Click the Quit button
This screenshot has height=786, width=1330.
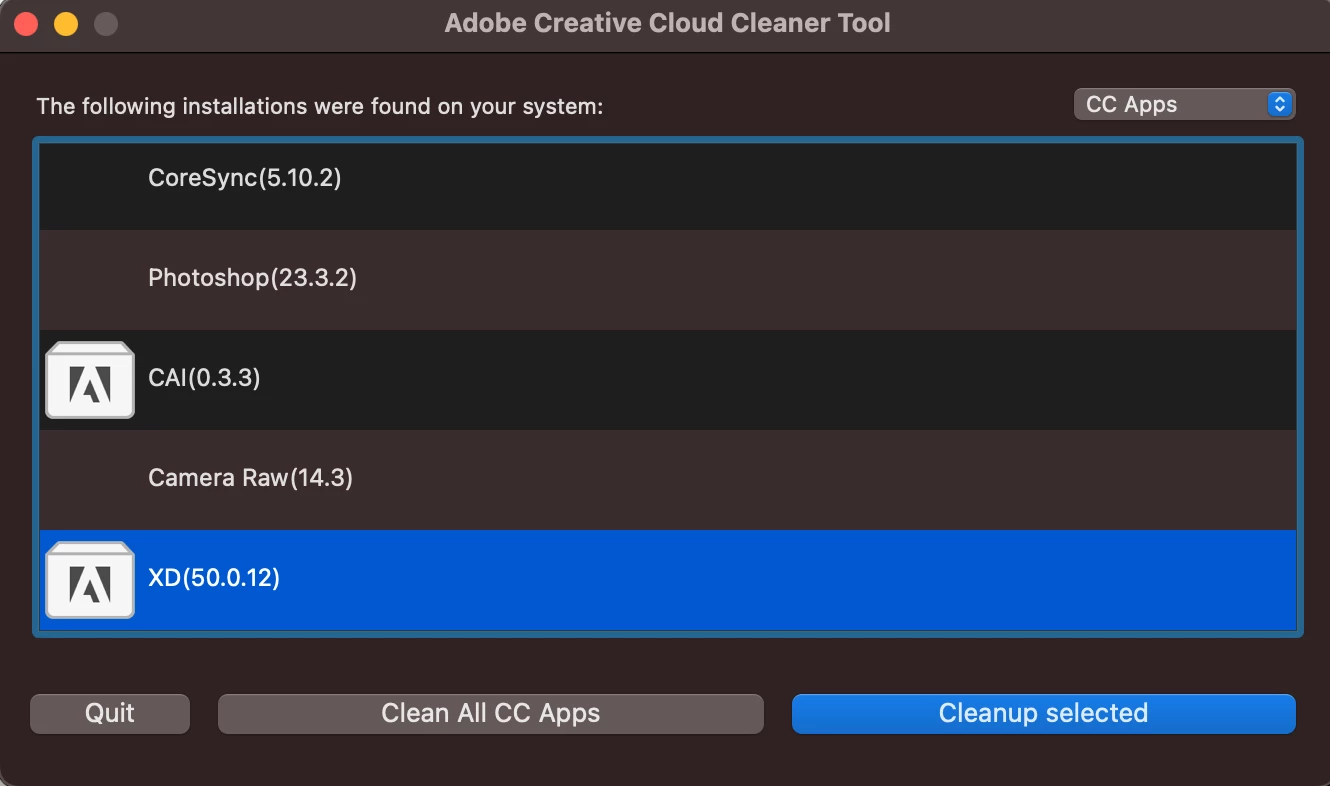click(110, 714)
